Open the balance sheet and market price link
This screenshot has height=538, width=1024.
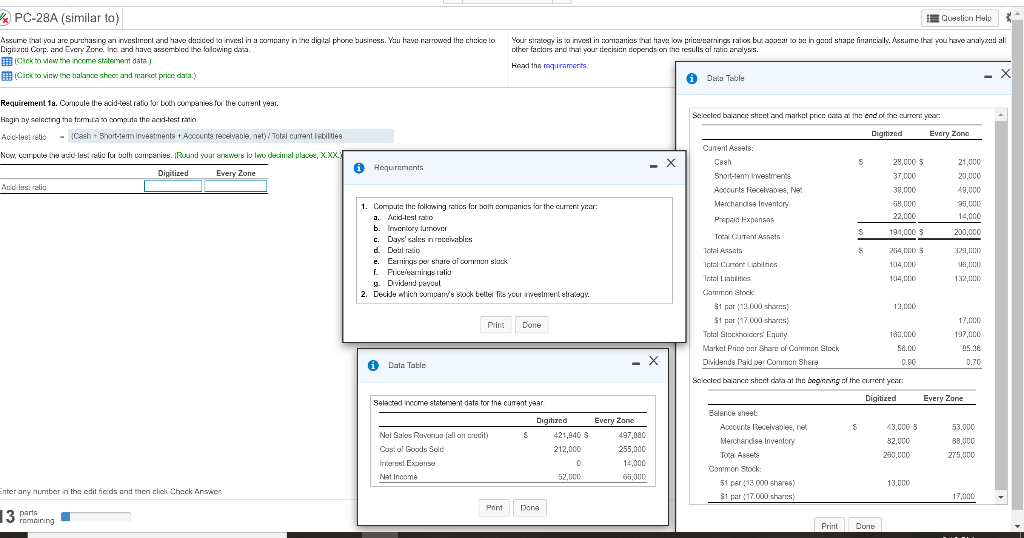(105, 76)
